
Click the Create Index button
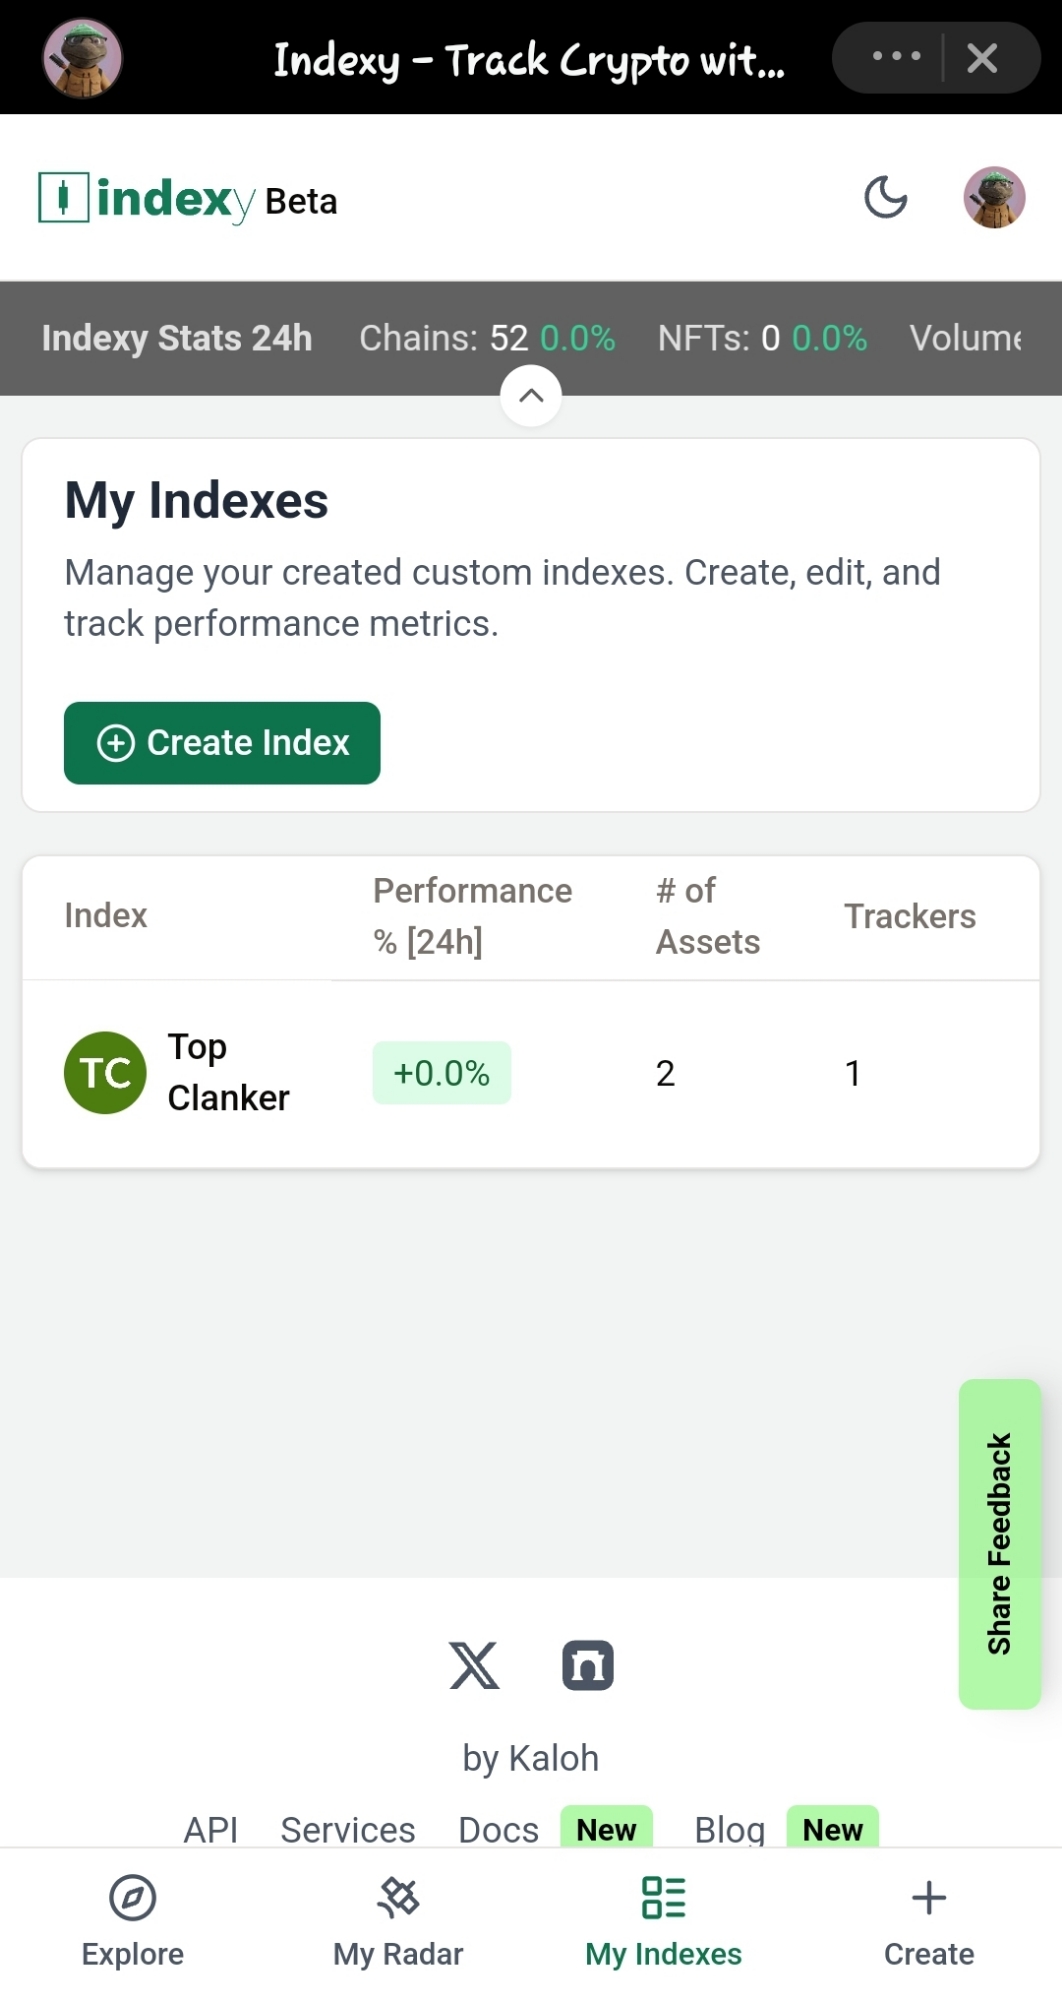(x=222, y=743)
